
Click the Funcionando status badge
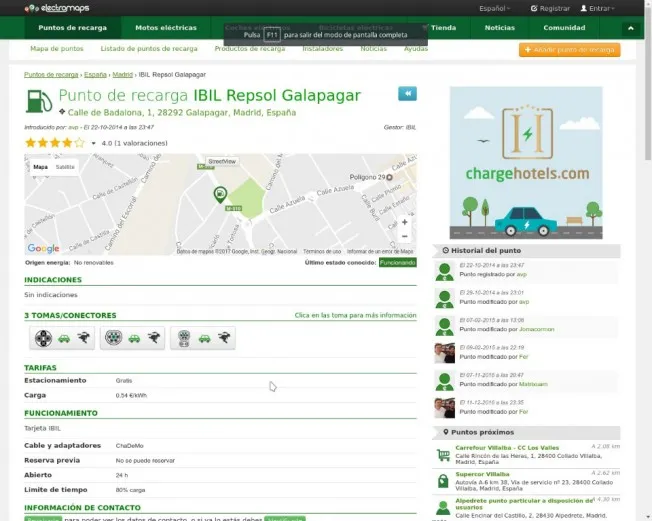pos(398,262)
